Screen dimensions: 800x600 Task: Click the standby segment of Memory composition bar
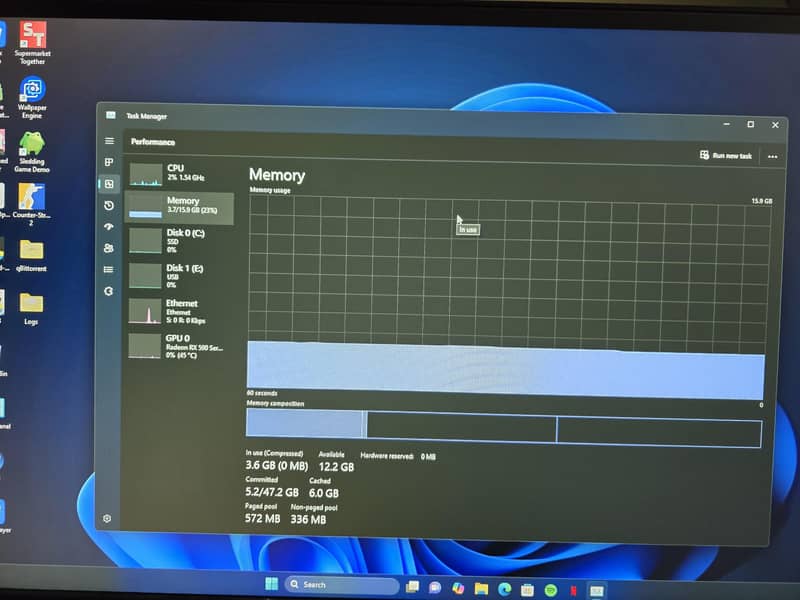click(461, 427)
